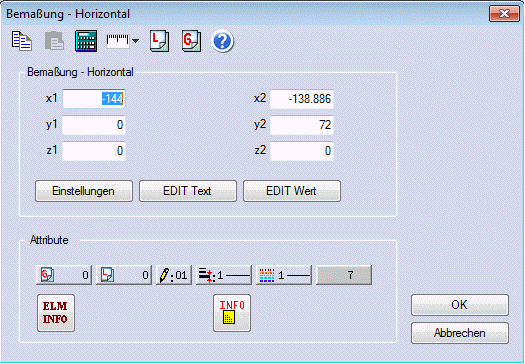Click the grayed-out paste clipboard icon
525x364 pixels.
[x=54, y=41]
